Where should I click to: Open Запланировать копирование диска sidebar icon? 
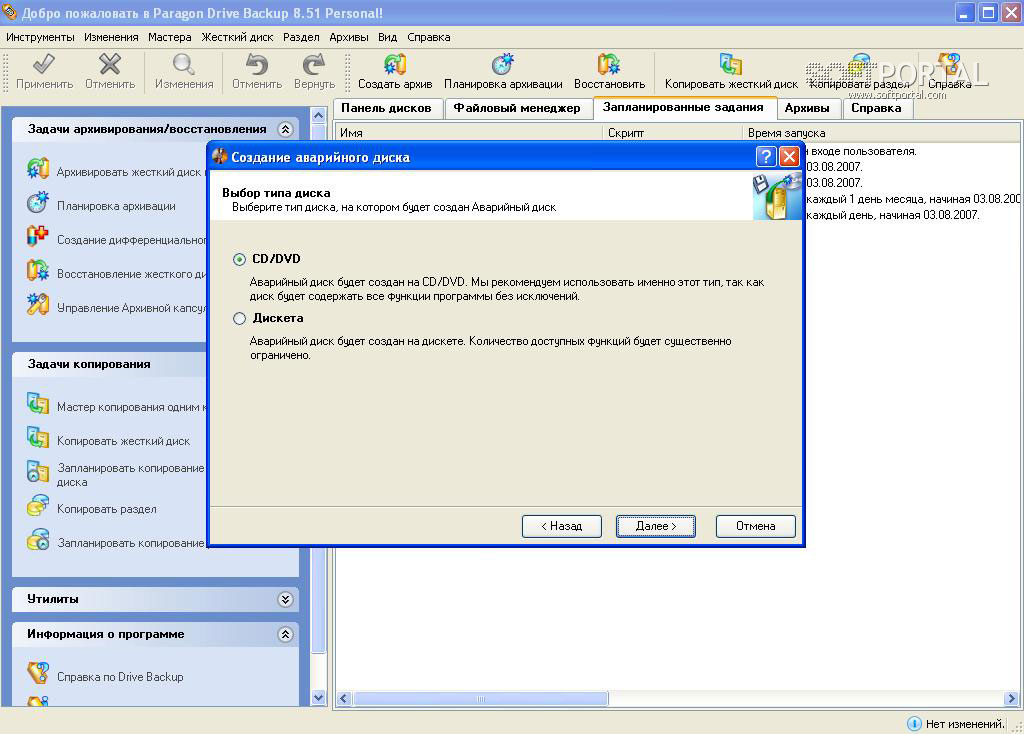pyautogui.click(x=38, y=471)
